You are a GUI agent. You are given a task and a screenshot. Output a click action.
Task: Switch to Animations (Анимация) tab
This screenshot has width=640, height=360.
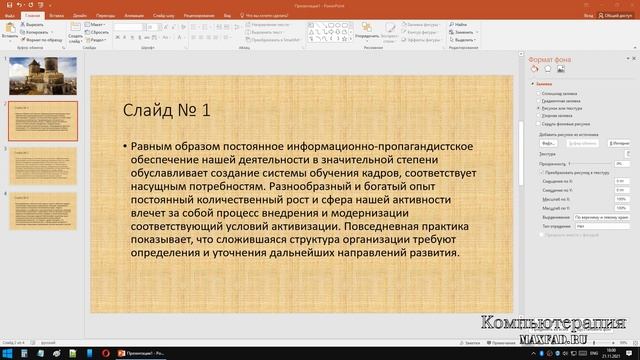tap(134, 16)
